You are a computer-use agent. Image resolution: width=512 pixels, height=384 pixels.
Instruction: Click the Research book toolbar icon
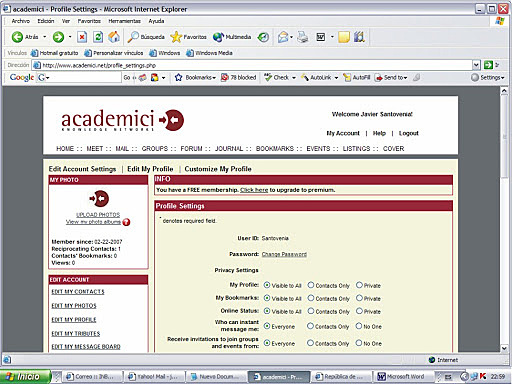tap(359, 37)
